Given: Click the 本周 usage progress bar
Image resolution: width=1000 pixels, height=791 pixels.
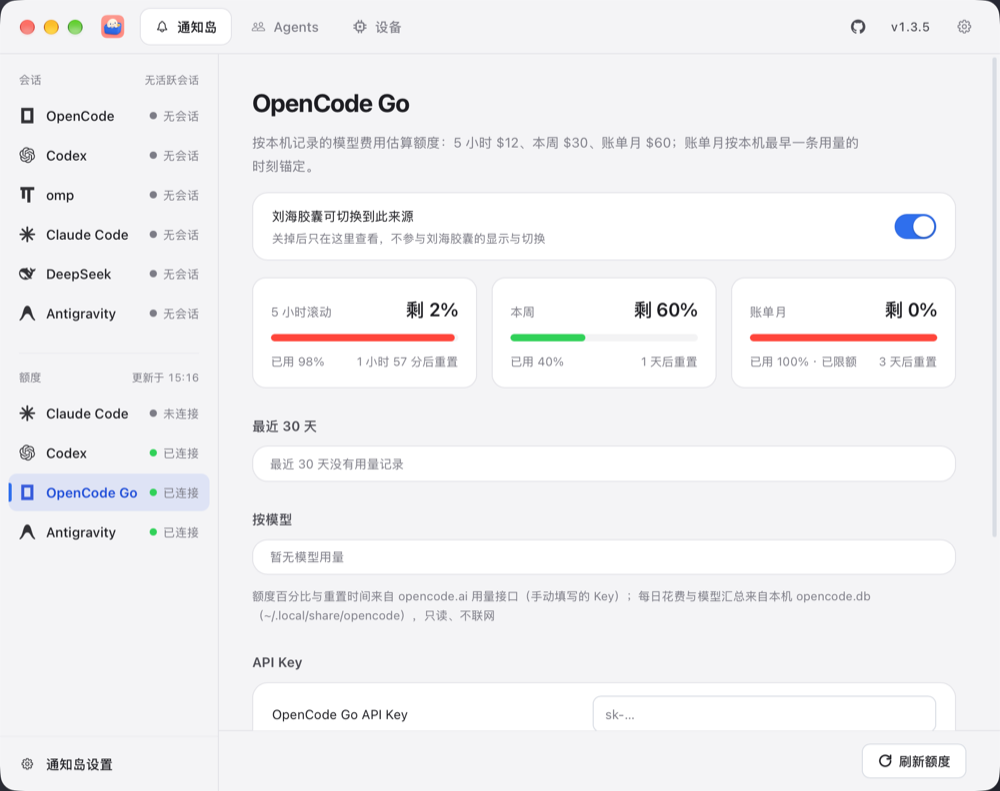Looking at the screenshot, I should [603, 337].
